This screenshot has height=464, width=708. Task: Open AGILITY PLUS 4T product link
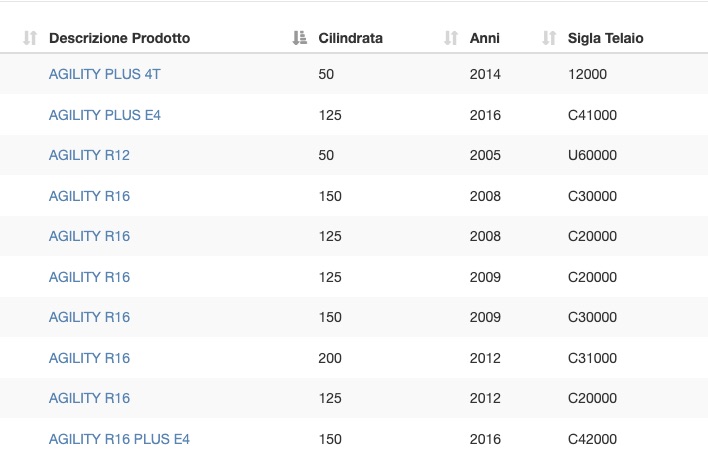point(105,74)
